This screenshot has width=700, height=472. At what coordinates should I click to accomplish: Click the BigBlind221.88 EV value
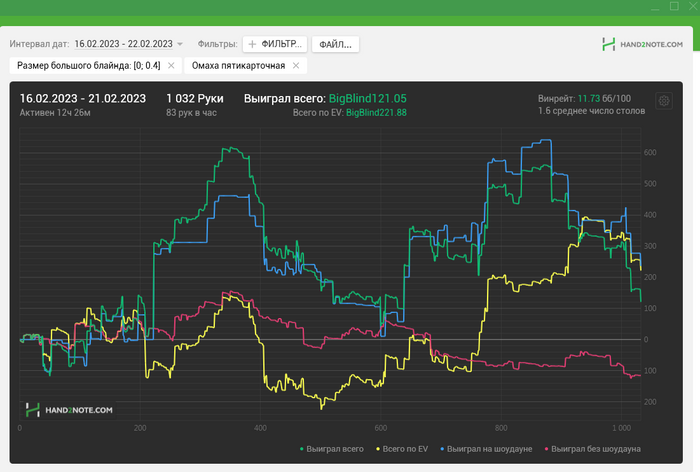[x=376, y=113]
